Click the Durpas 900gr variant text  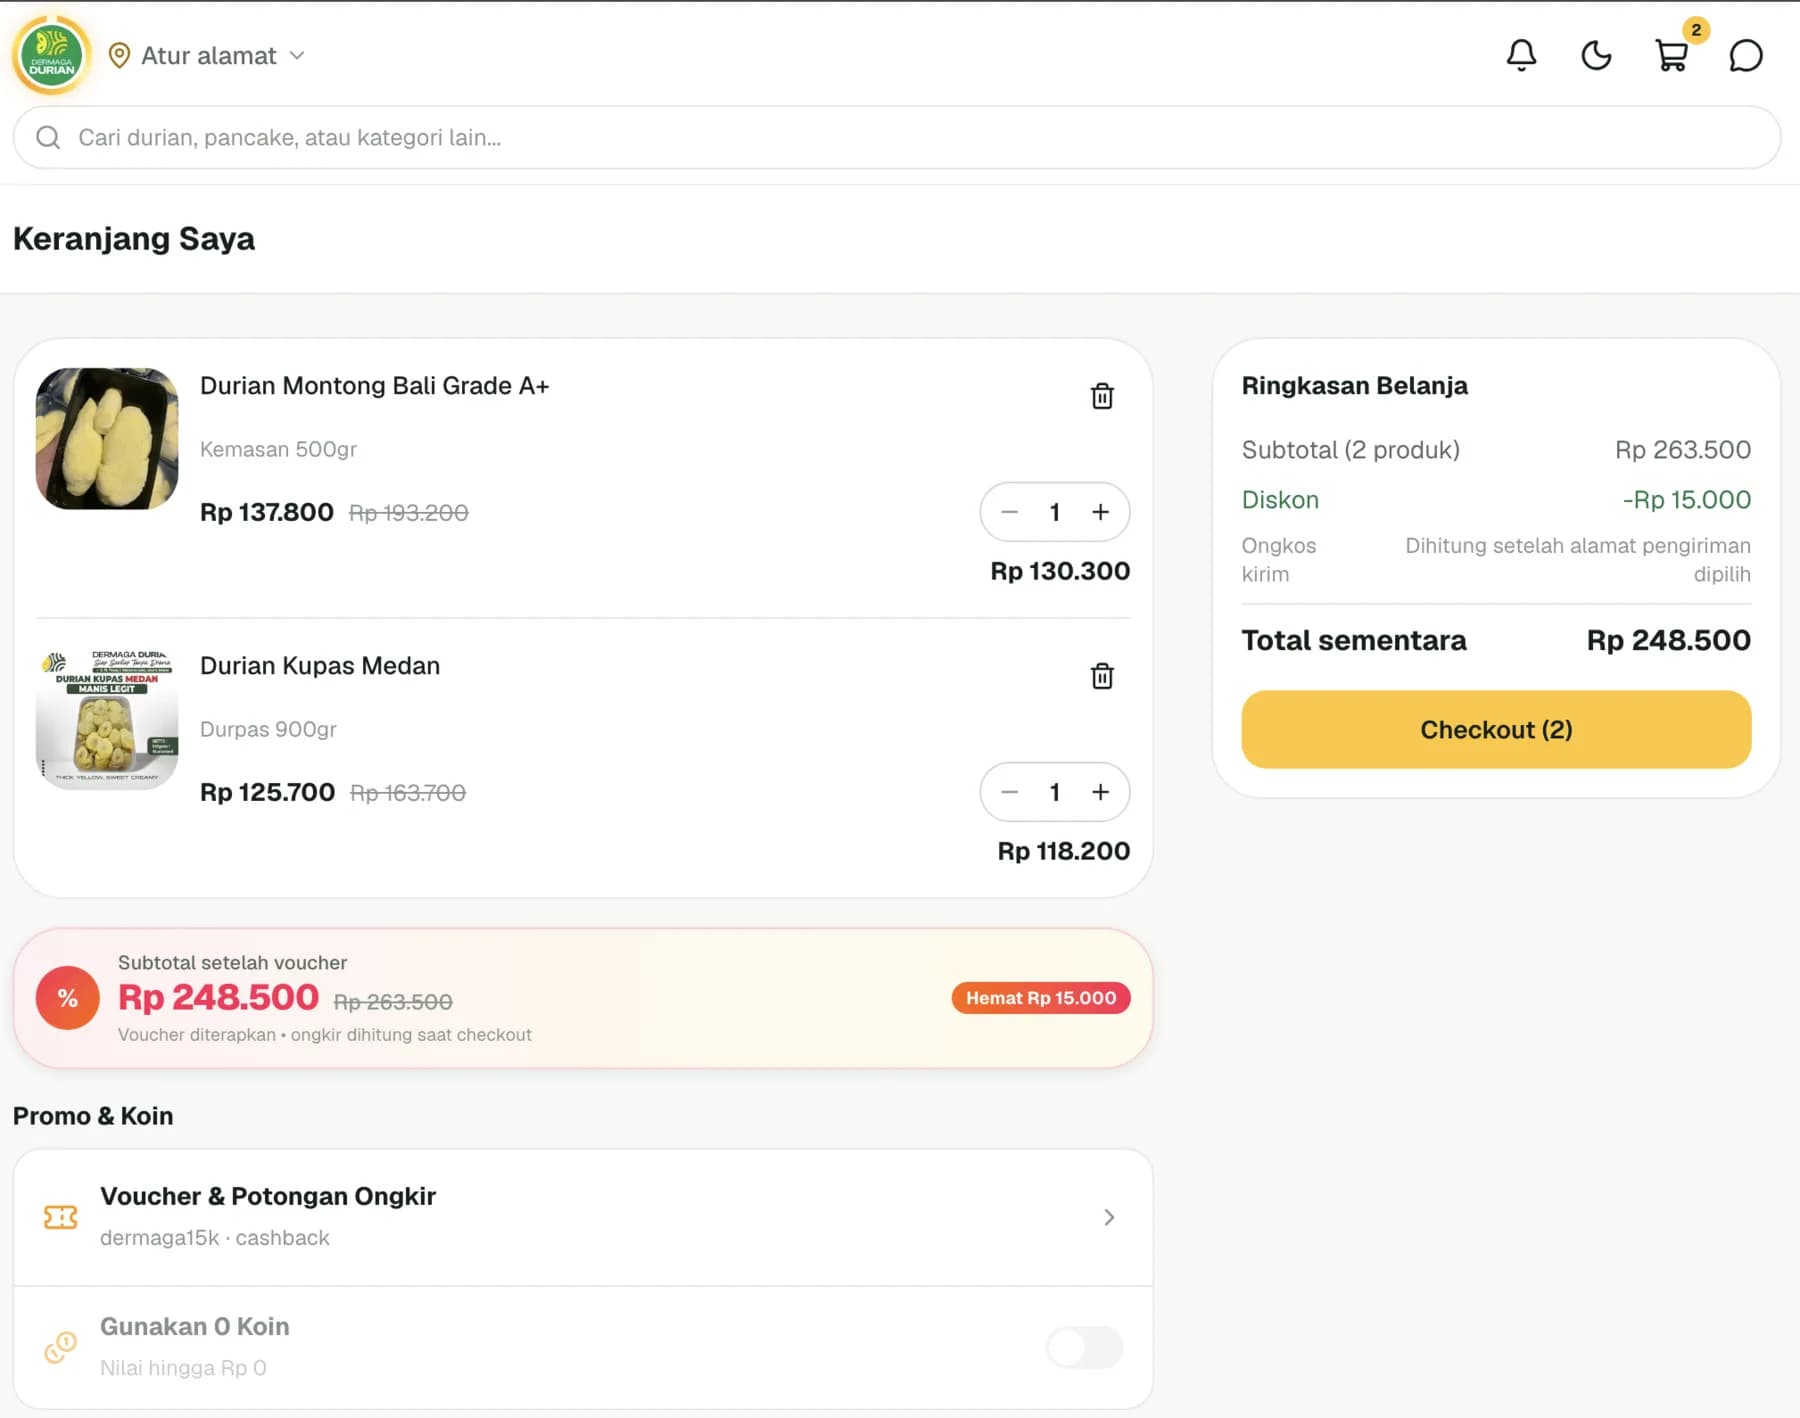[x=268, y=729]
